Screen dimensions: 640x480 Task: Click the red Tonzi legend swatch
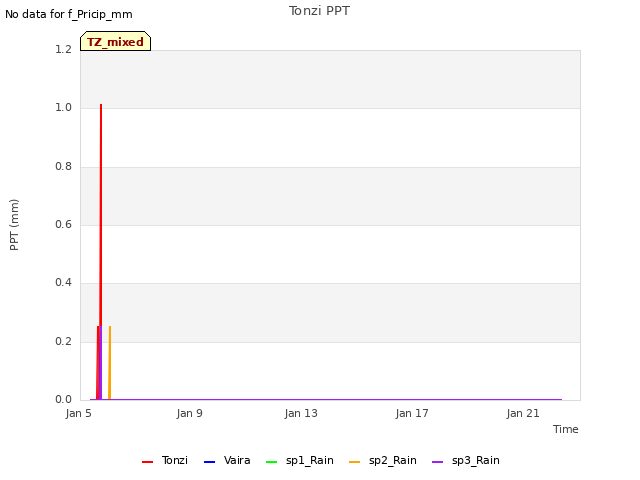(x=147, y=462)
